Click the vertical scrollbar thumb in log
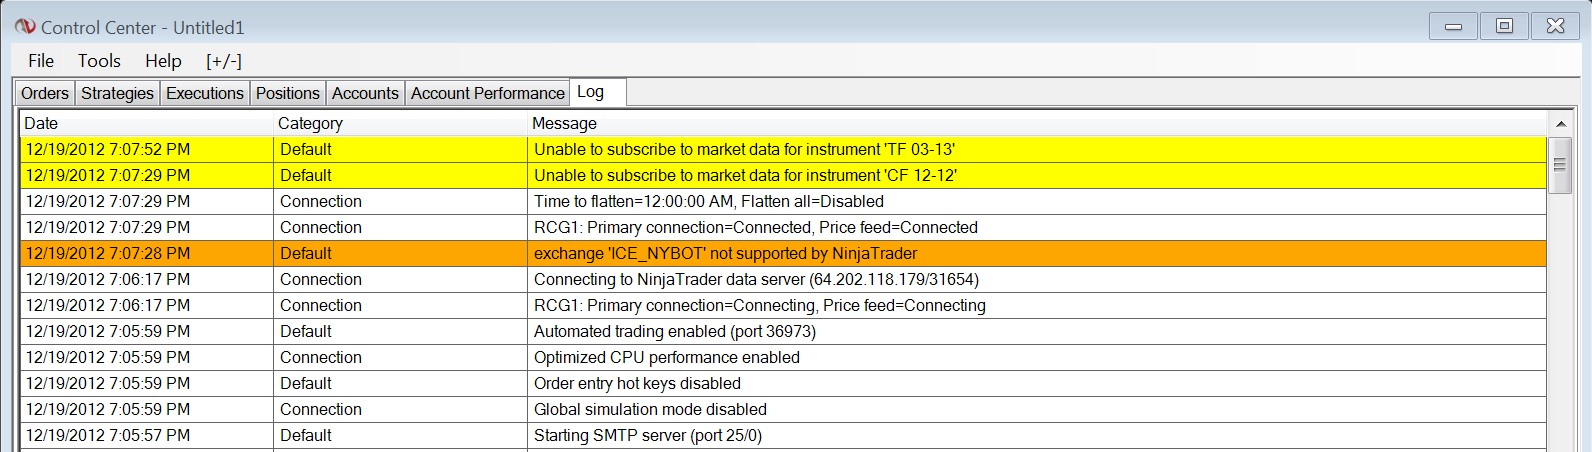This screenshot has height=452, width=1592. click(1560, 165)
